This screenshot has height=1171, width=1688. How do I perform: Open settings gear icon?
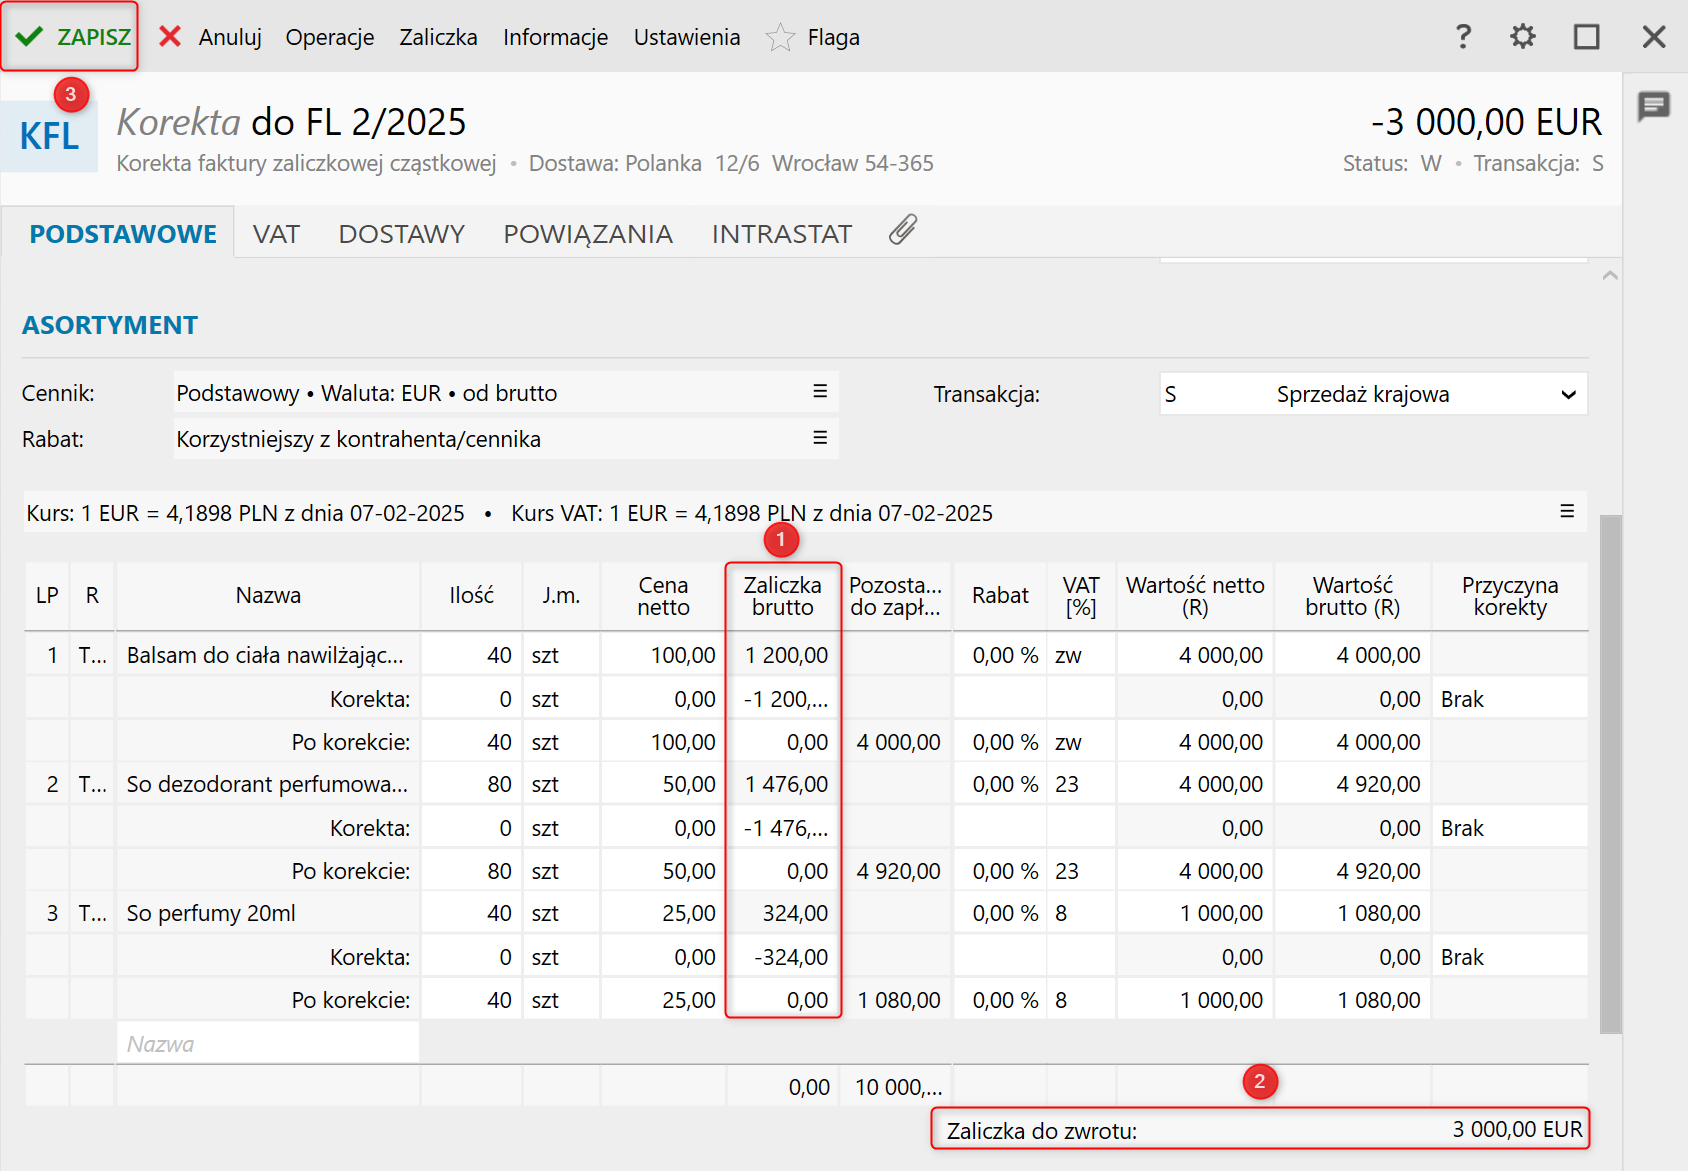click(x=1523, y=37)
